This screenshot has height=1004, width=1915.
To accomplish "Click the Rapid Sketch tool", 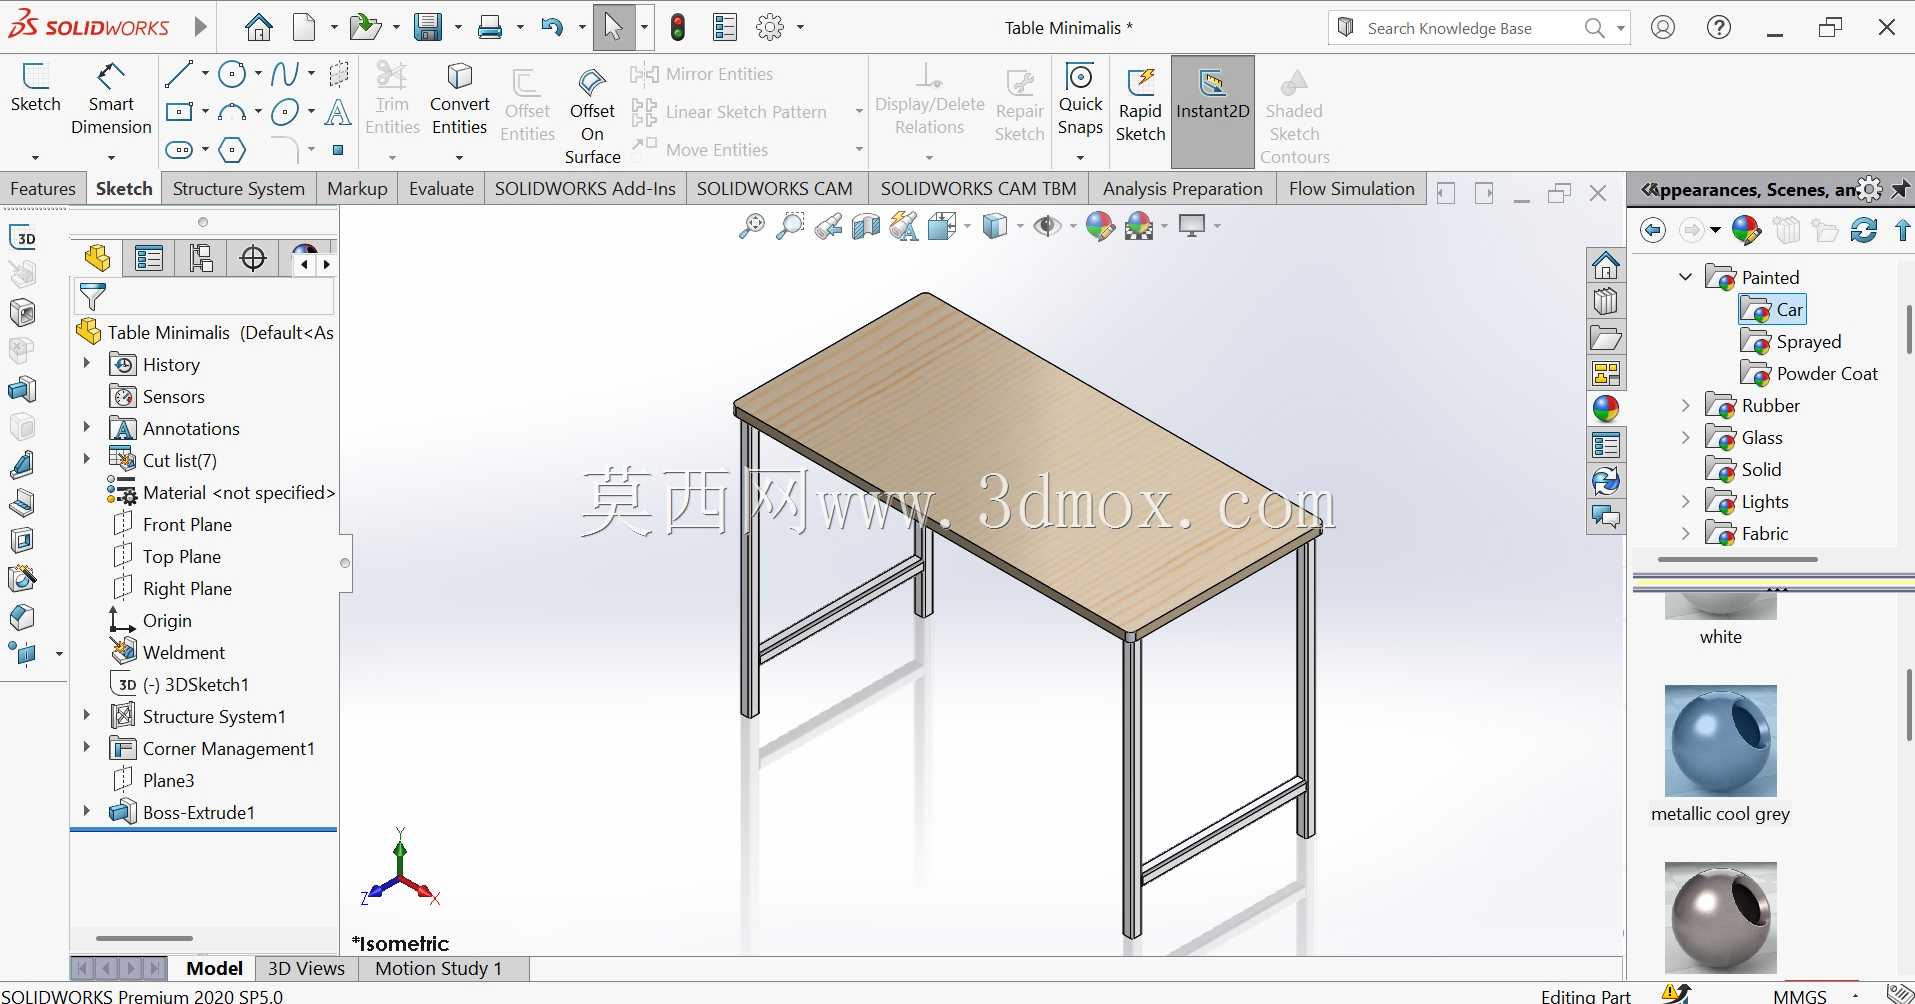I will point(1140,104).
